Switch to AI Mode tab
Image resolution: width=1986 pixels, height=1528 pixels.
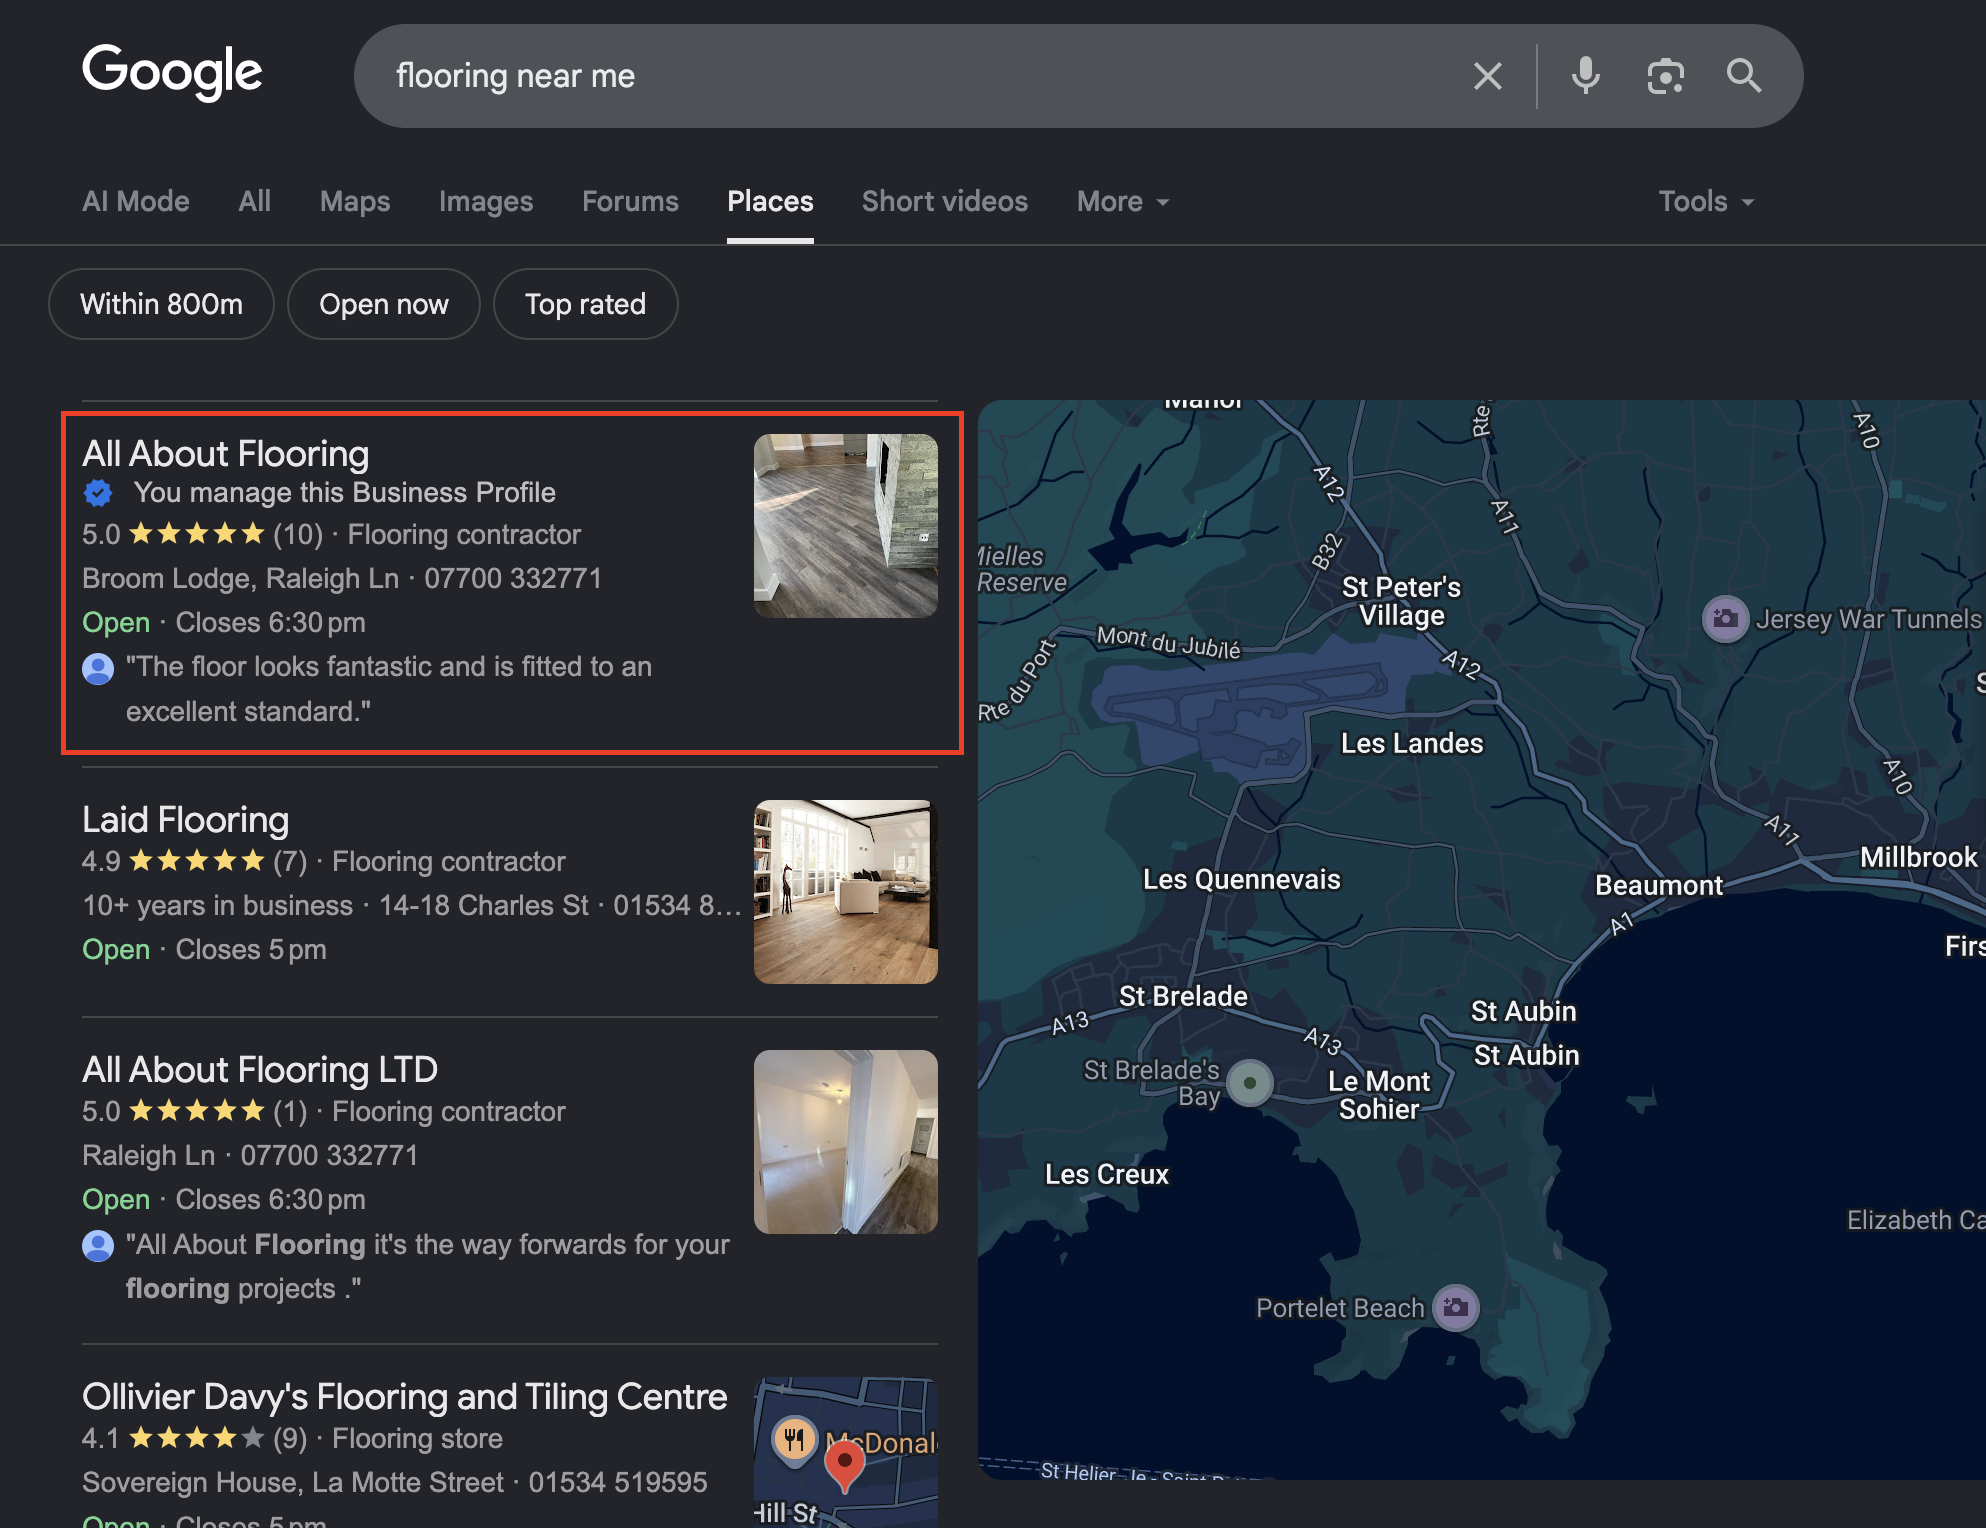(x=136, y=202)
